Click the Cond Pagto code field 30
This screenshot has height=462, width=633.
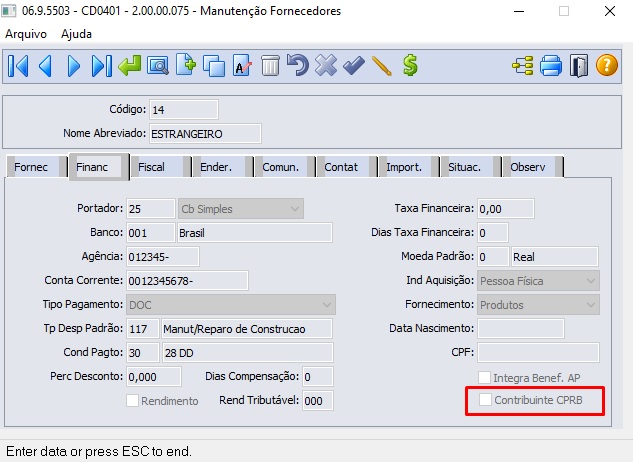pyautogui.click(x=143, y=353)
